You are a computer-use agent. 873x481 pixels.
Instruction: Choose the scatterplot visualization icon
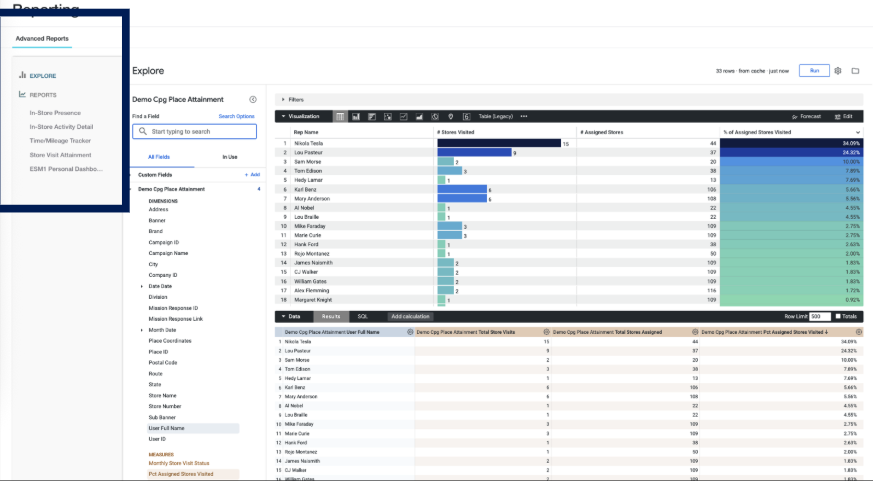point(388,116)
